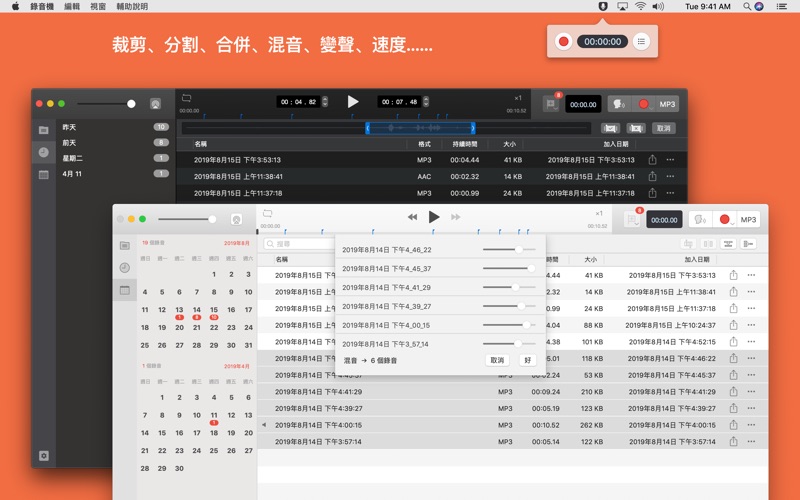Play audio in the light window
800x500 pixels.
click(x=434, y=217)
